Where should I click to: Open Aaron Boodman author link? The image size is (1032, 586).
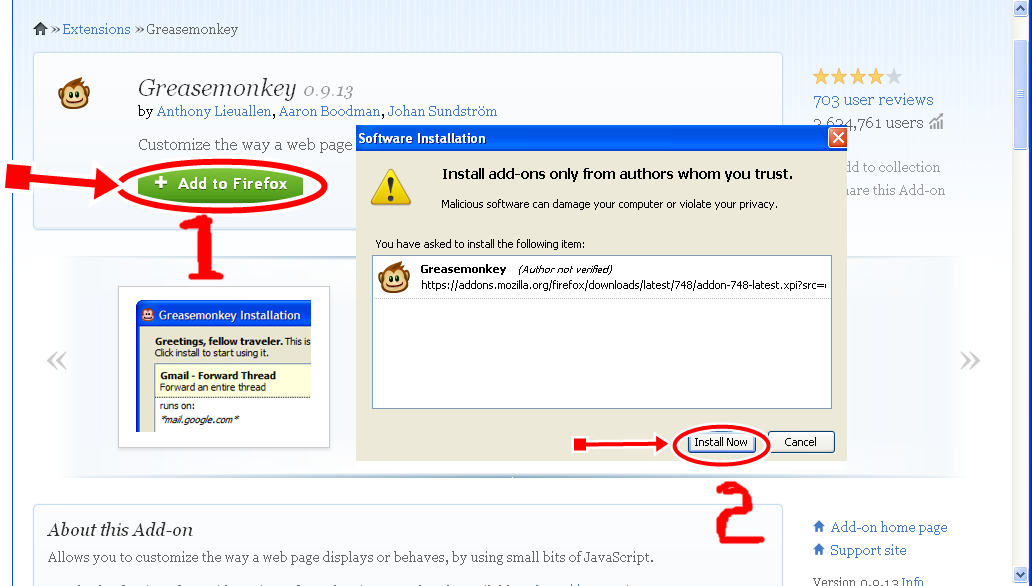(329, 111)
